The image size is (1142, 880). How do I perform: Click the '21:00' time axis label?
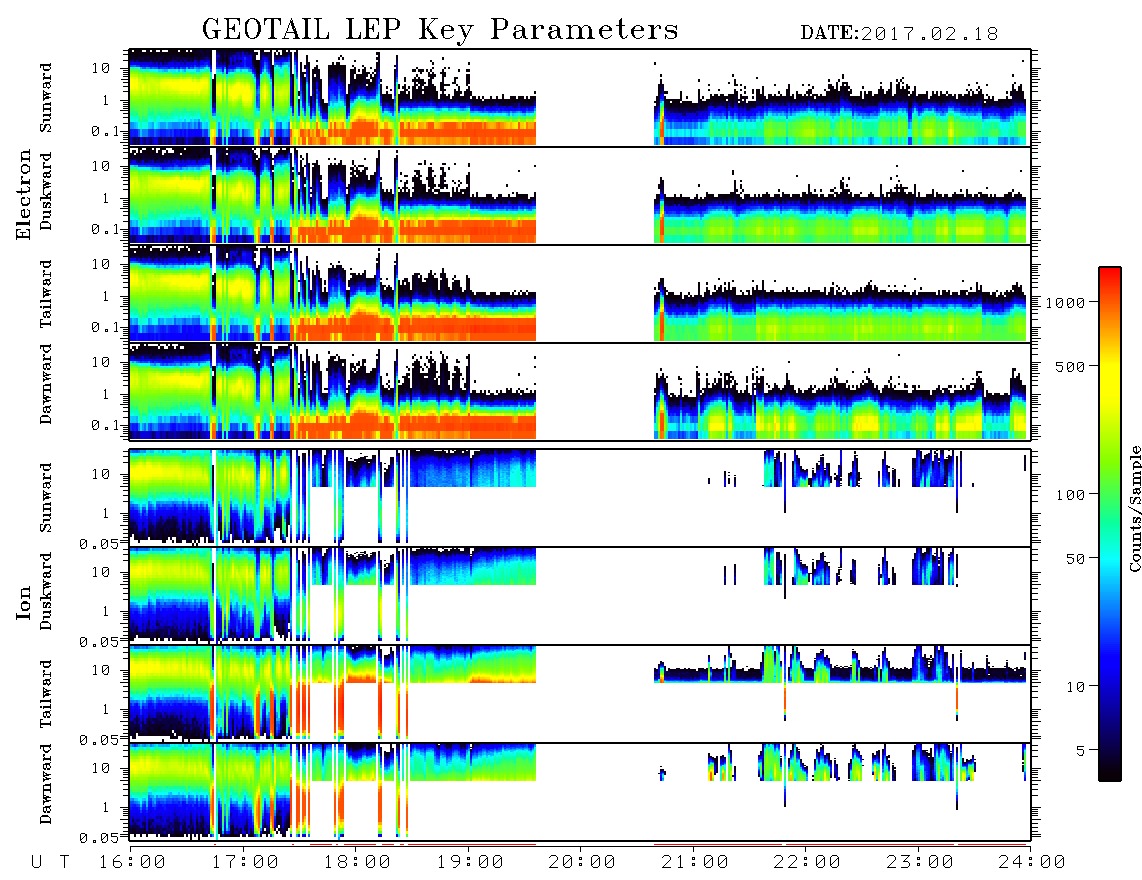[696, 863]
